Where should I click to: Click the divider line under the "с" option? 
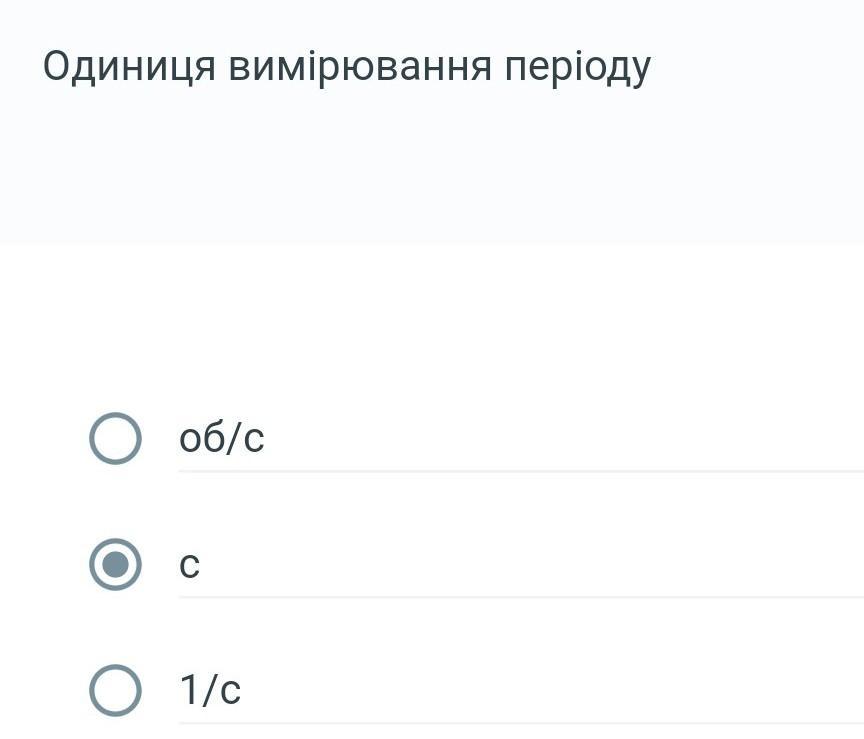(520, 597)
